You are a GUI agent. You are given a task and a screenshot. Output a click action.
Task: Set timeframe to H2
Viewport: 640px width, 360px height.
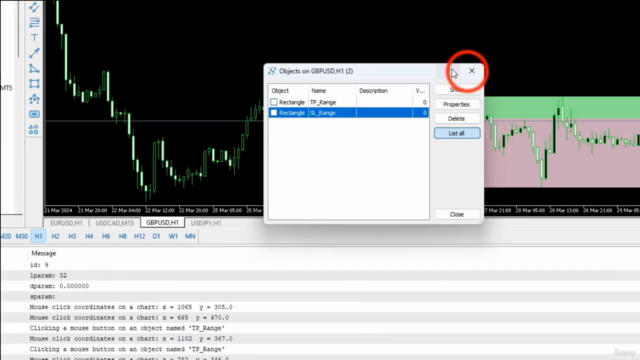(56, 236)
